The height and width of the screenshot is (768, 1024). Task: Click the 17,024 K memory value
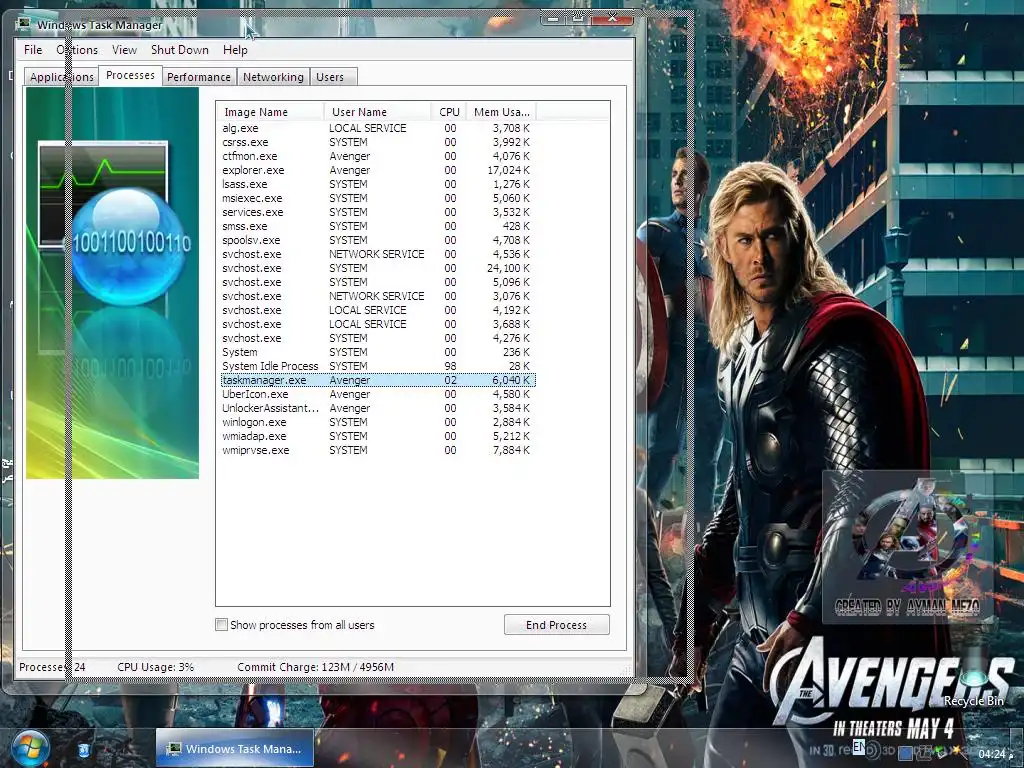pos(508,170)
